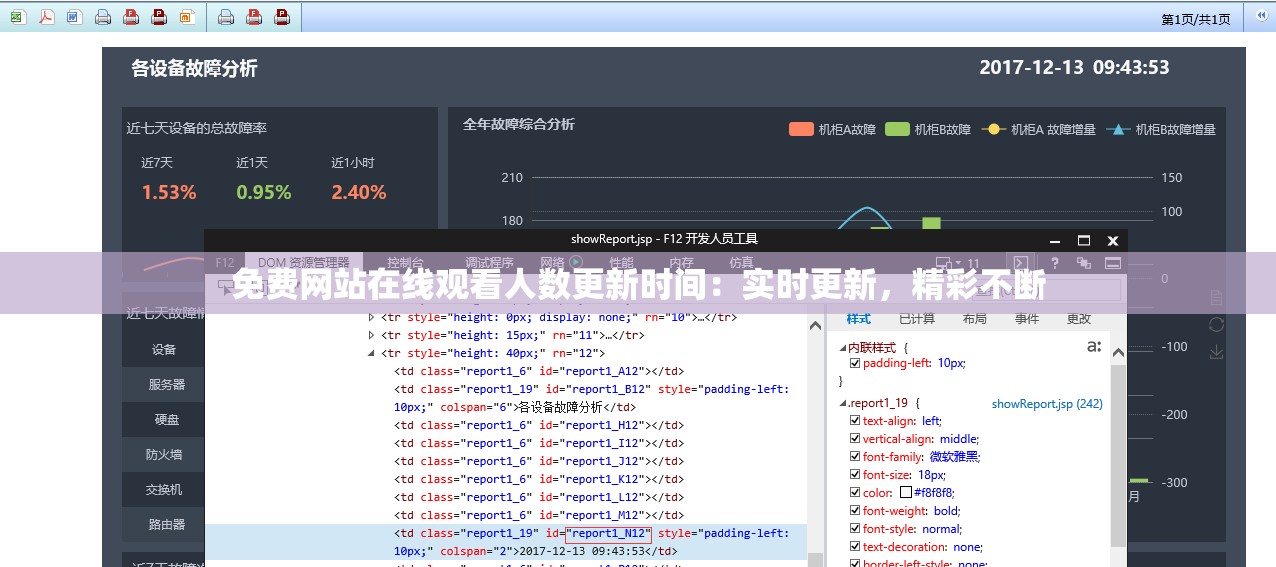Collapse the .report1_19 style rule

pyautogui.click(x=841, y=404)
